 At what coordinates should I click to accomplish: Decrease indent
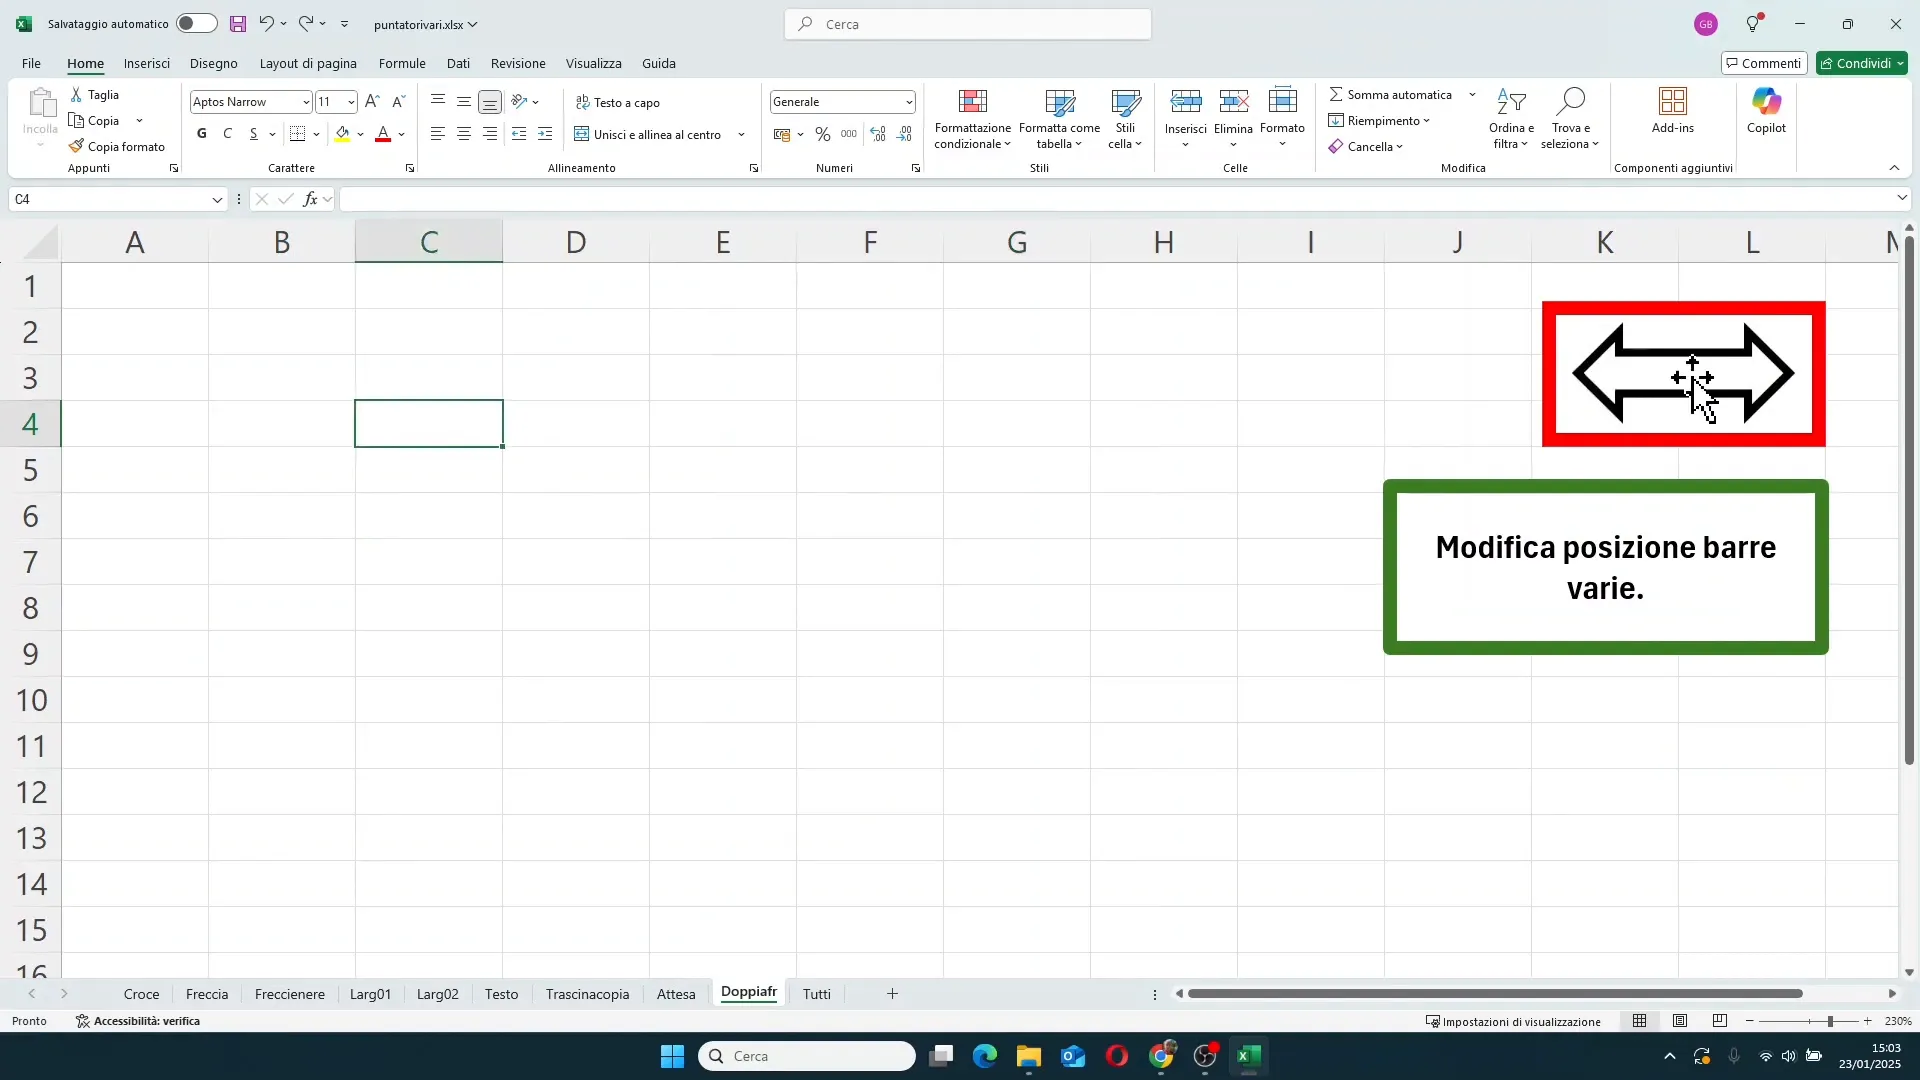coord(519,134)
